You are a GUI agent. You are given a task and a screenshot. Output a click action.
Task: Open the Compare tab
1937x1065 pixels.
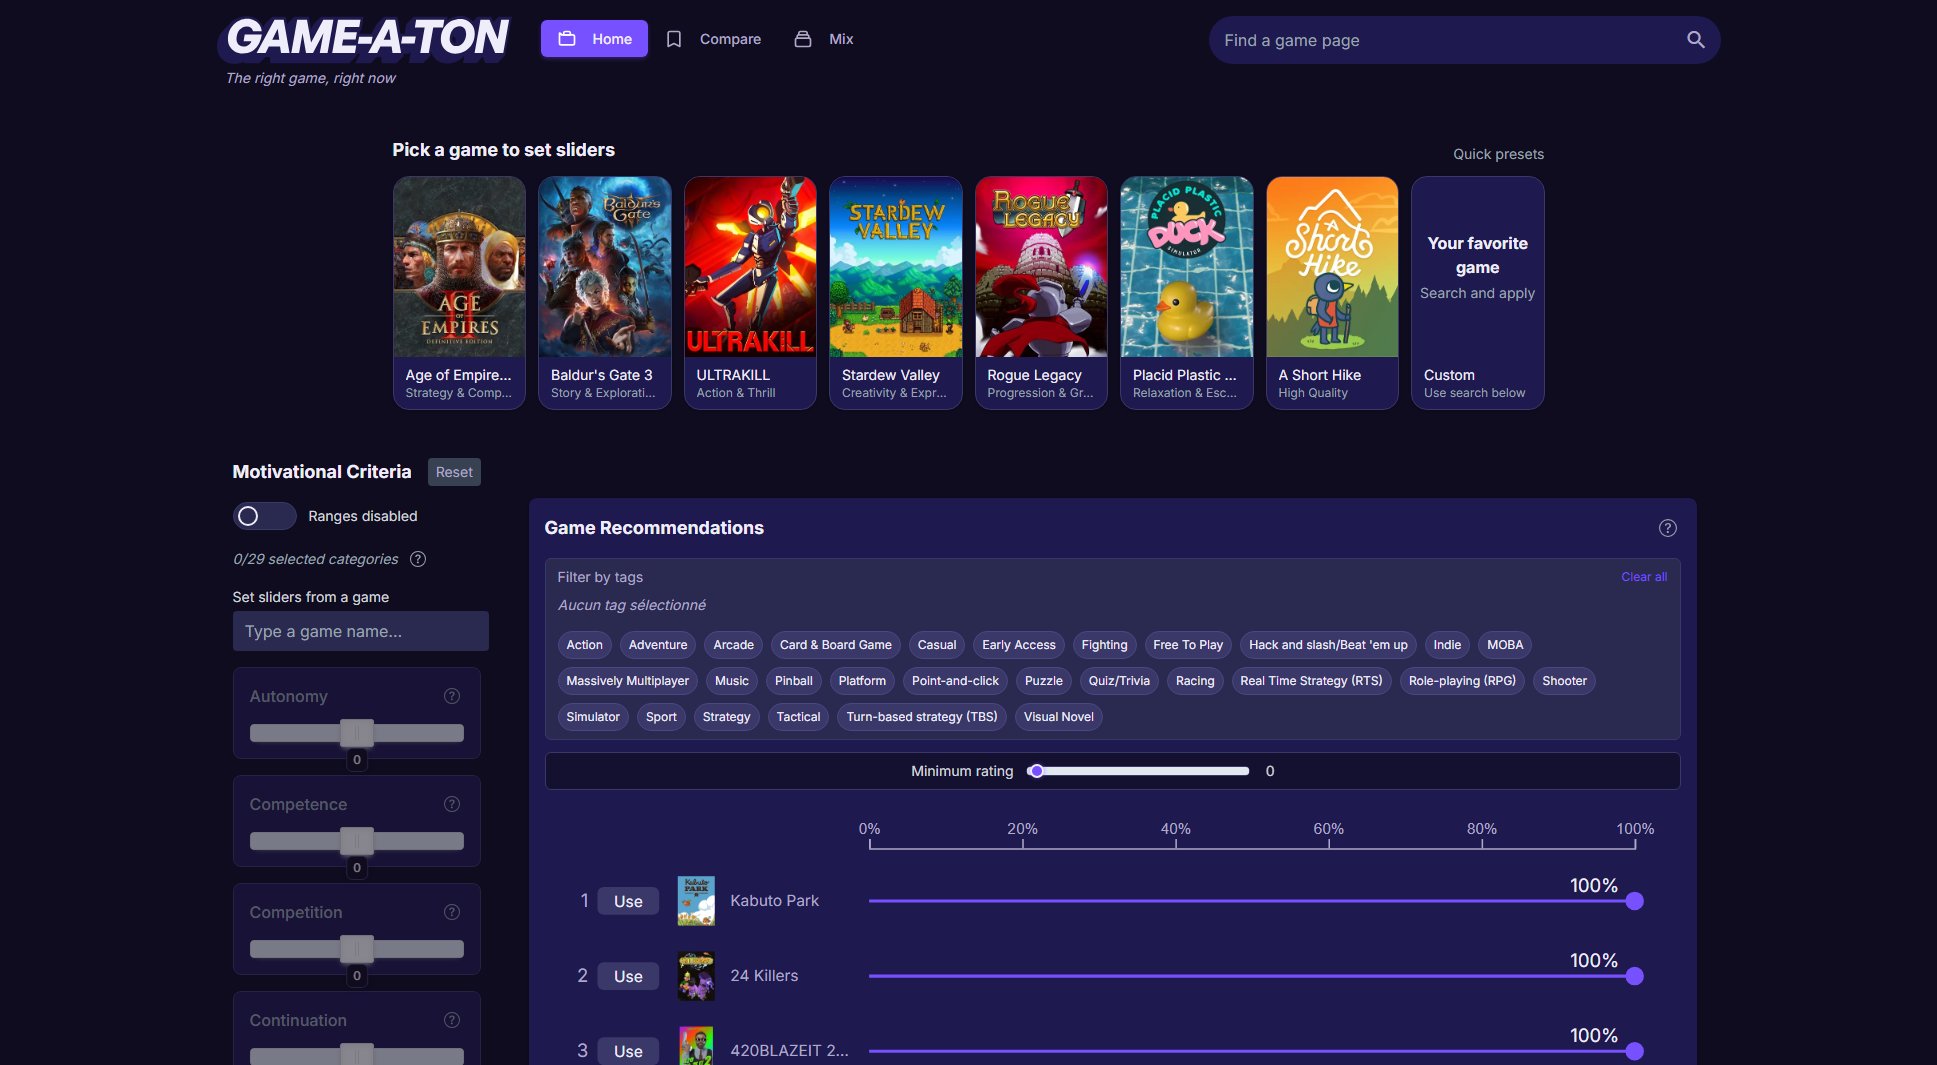(x=714, y=39)
